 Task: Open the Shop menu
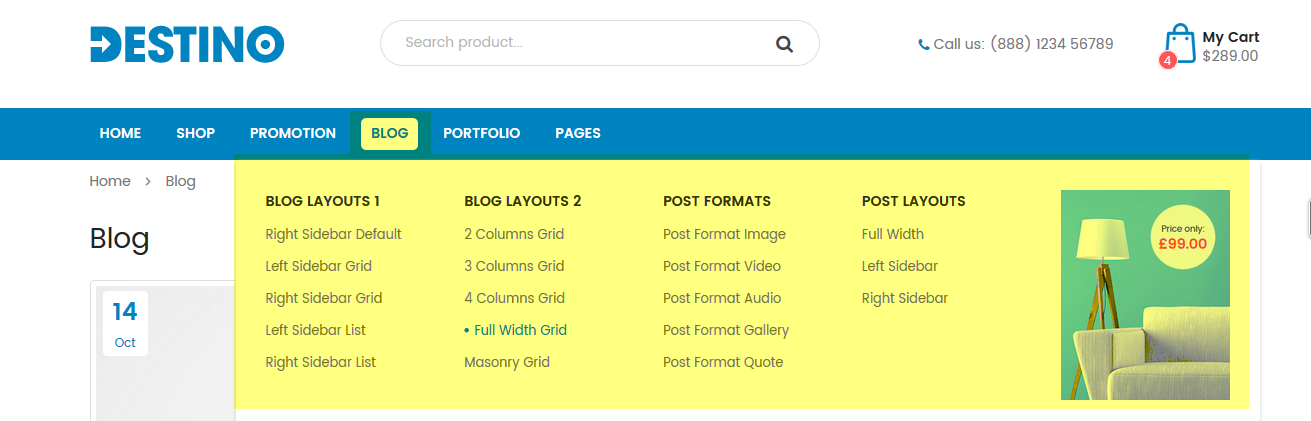pyautogui.click(x=195, y=133)
